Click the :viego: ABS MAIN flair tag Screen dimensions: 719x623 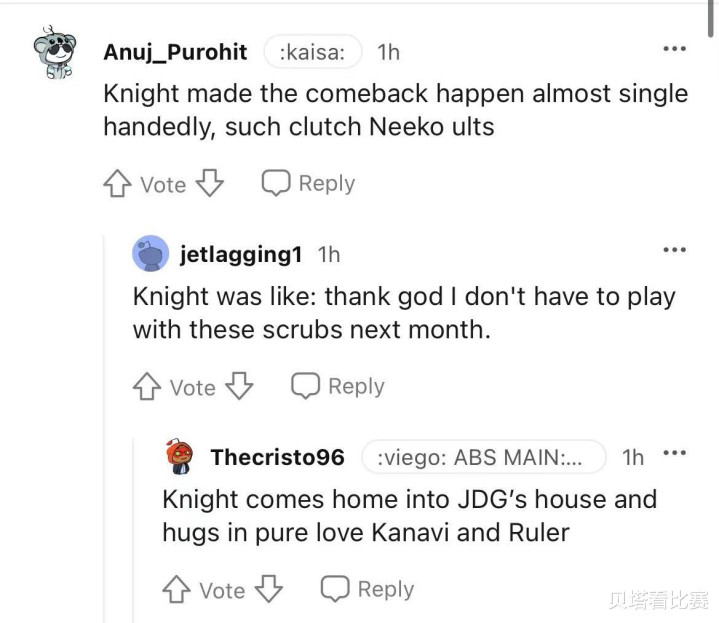483,458
